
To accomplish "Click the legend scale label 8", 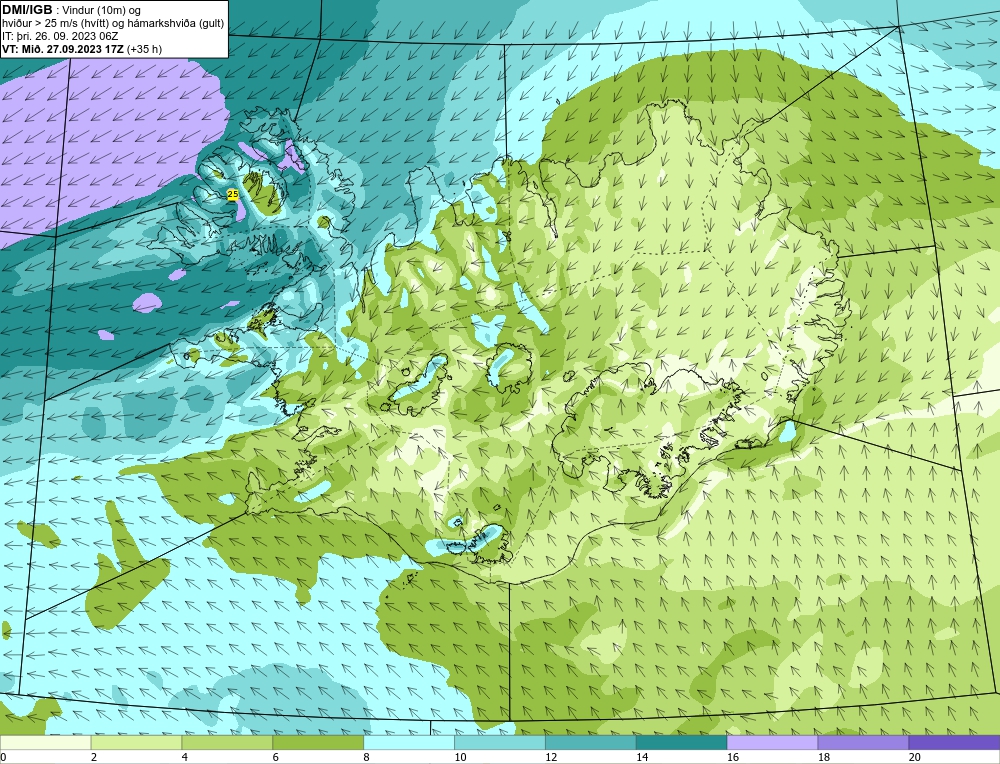I will click(367, 757).
